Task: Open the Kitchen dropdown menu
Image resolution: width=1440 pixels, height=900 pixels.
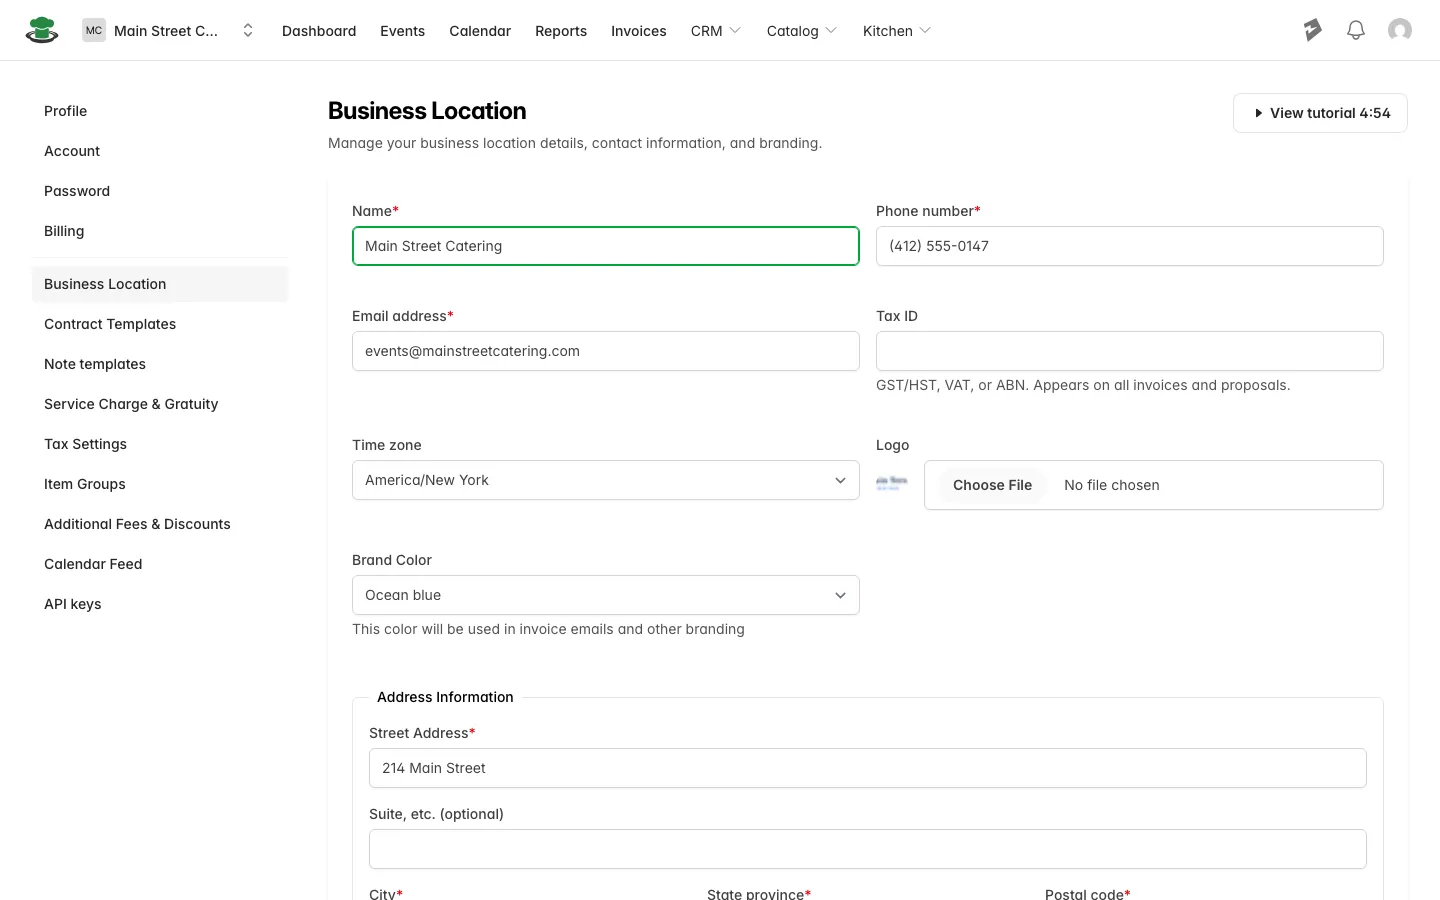Action: pos(897,31)
